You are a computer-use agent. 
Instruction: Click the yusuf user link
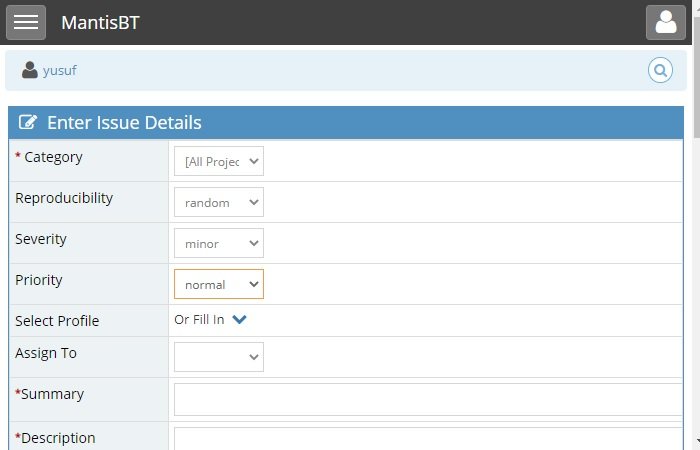coord(60,71)
